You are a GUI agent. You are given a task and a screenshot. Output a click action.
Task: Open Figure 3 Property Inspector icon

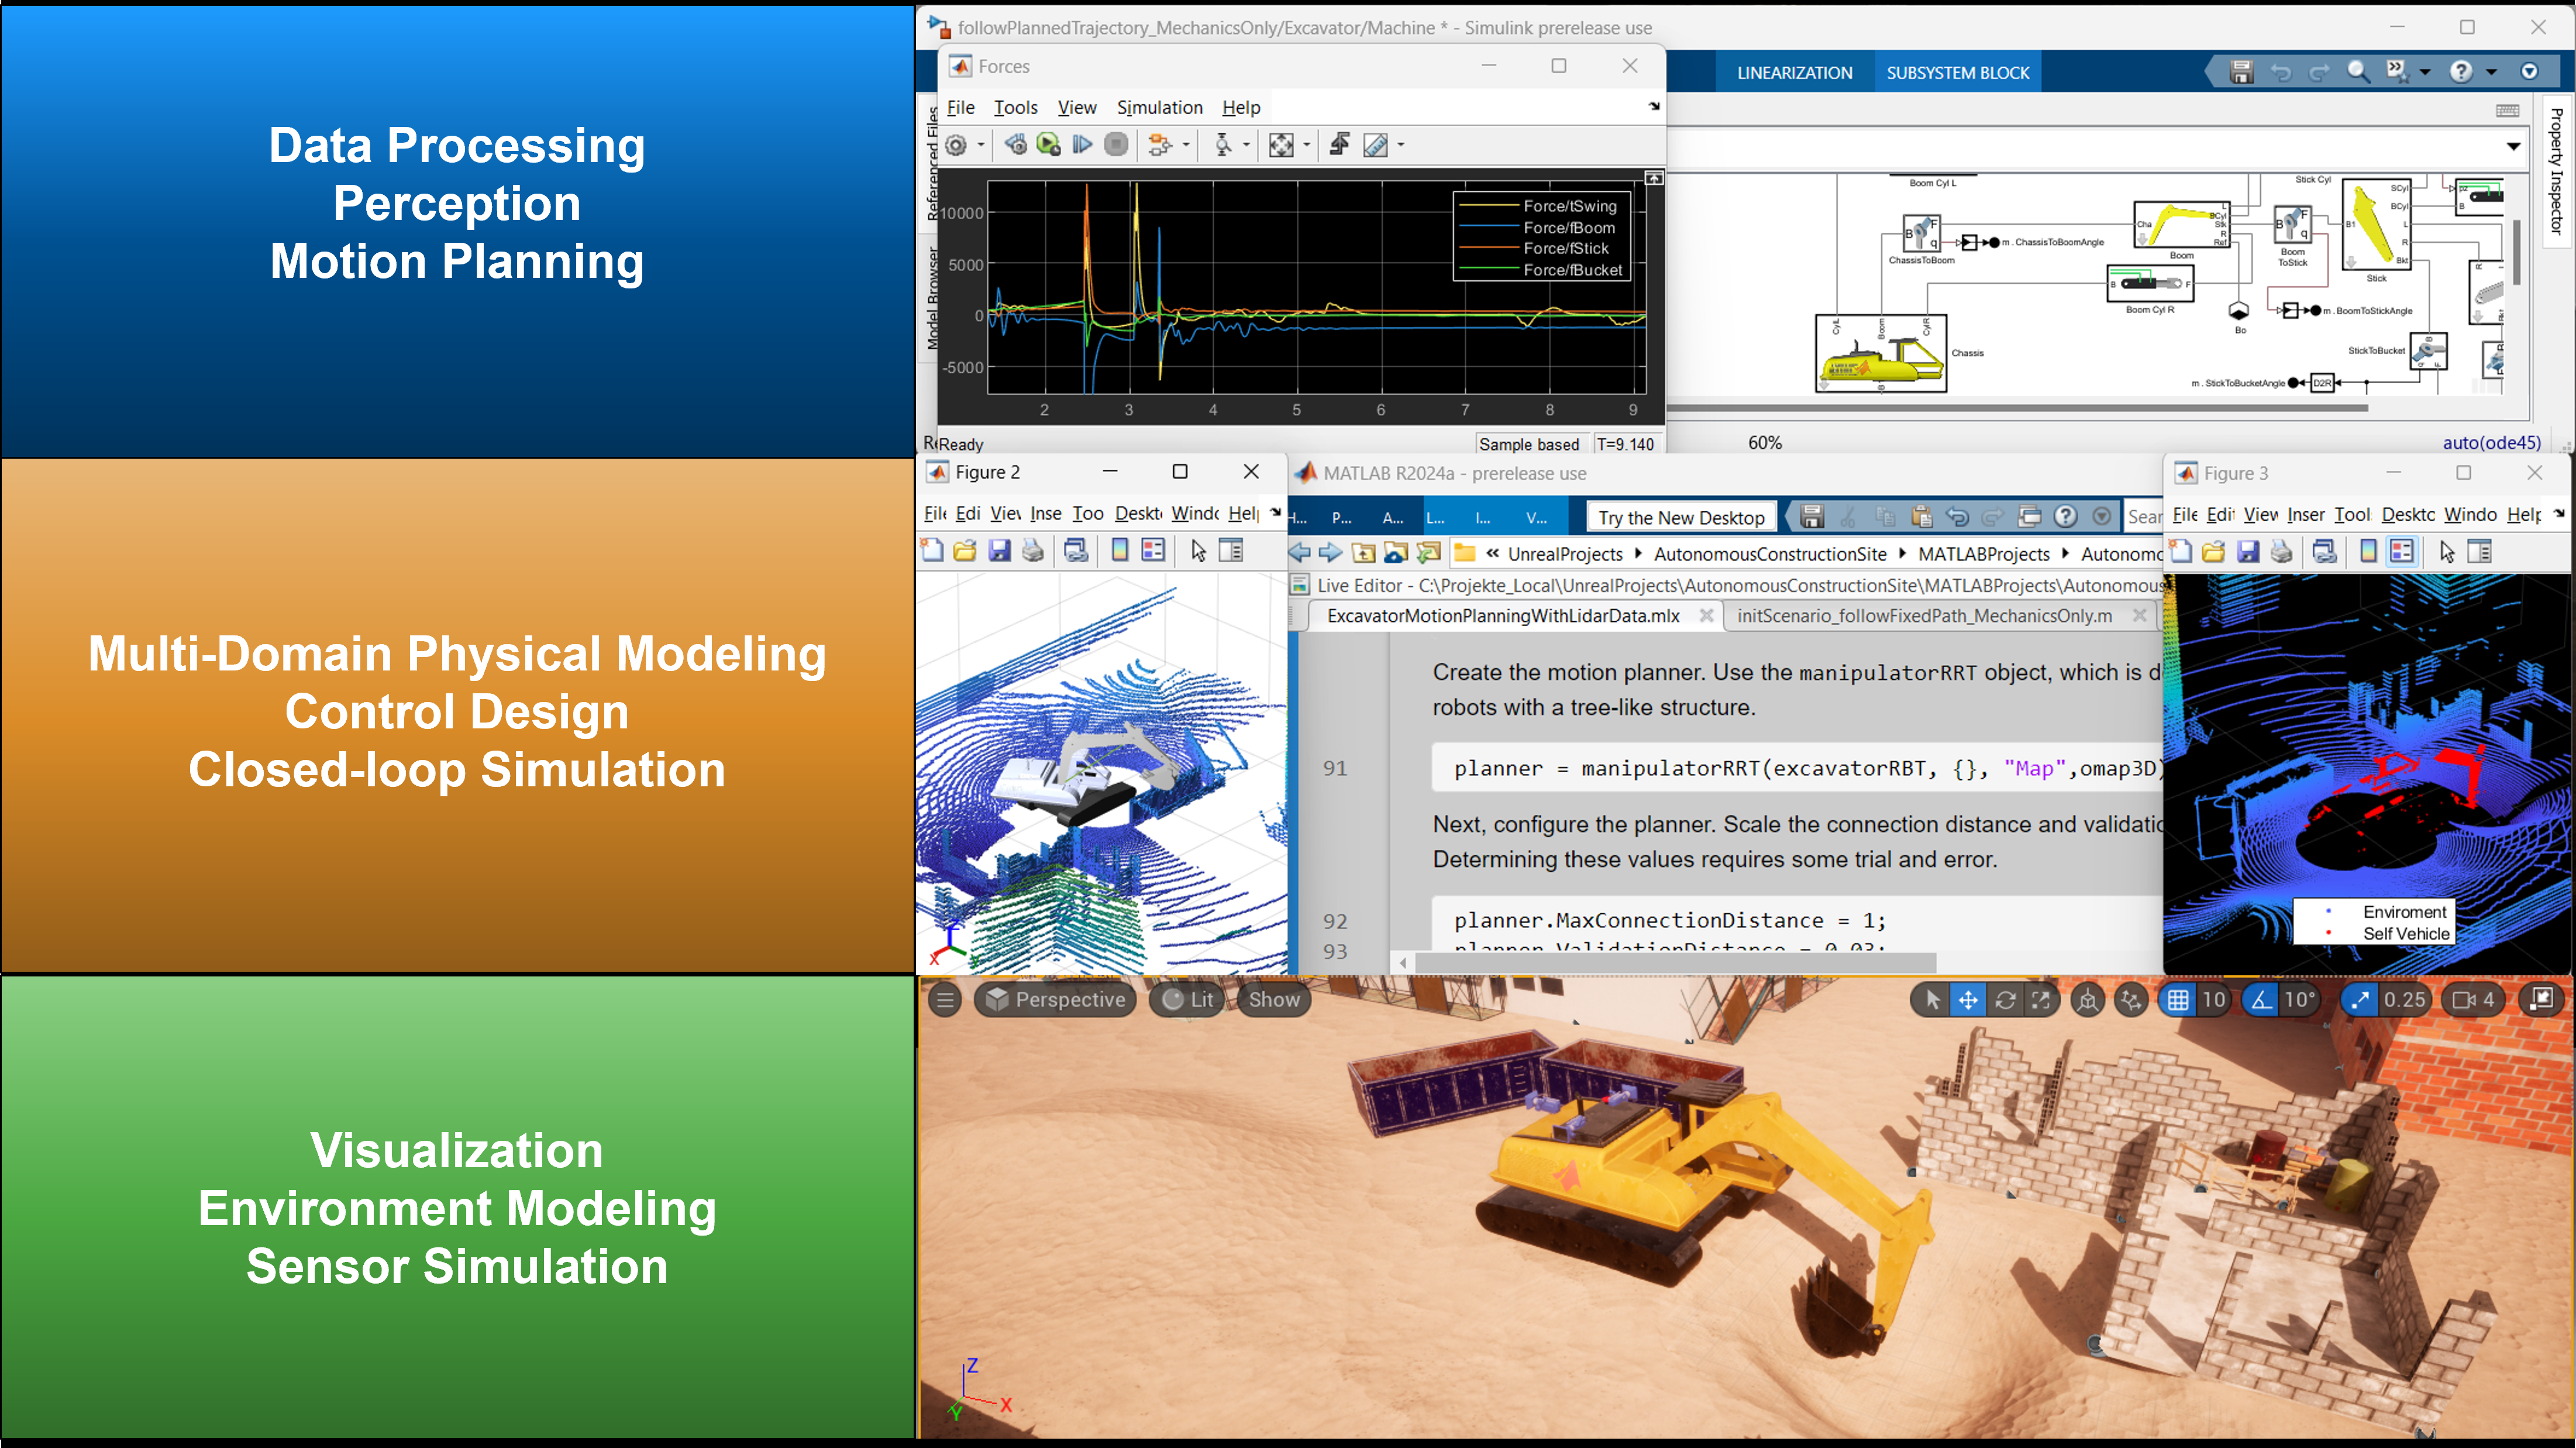[x=2480, y=551]
